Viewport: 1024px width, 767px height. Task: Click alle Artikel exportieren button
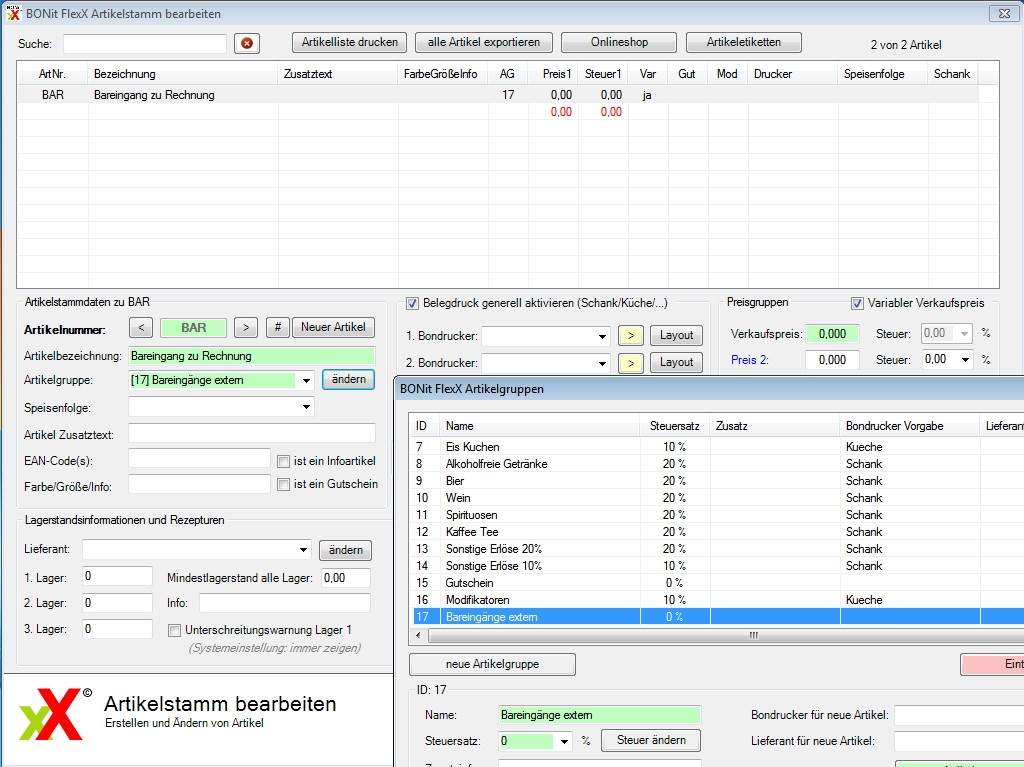[x=484, y=42]
